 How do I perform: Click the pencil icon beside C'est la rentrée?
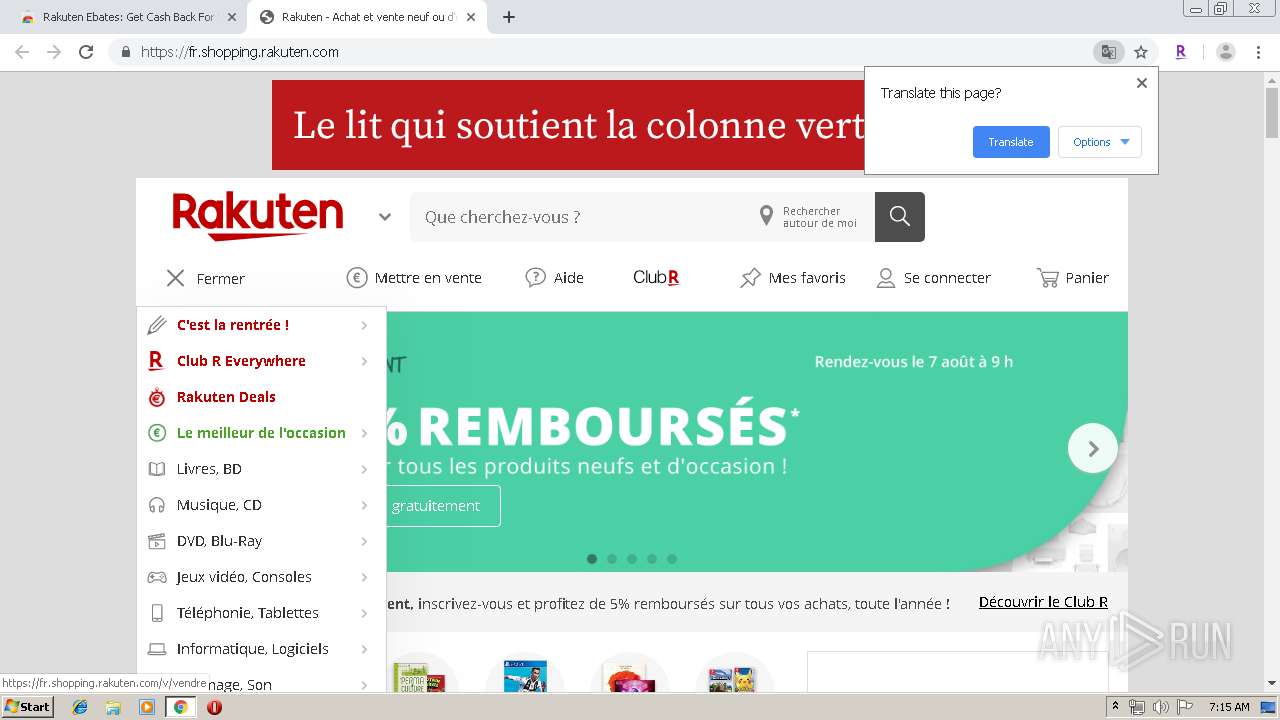click(156, 325)
